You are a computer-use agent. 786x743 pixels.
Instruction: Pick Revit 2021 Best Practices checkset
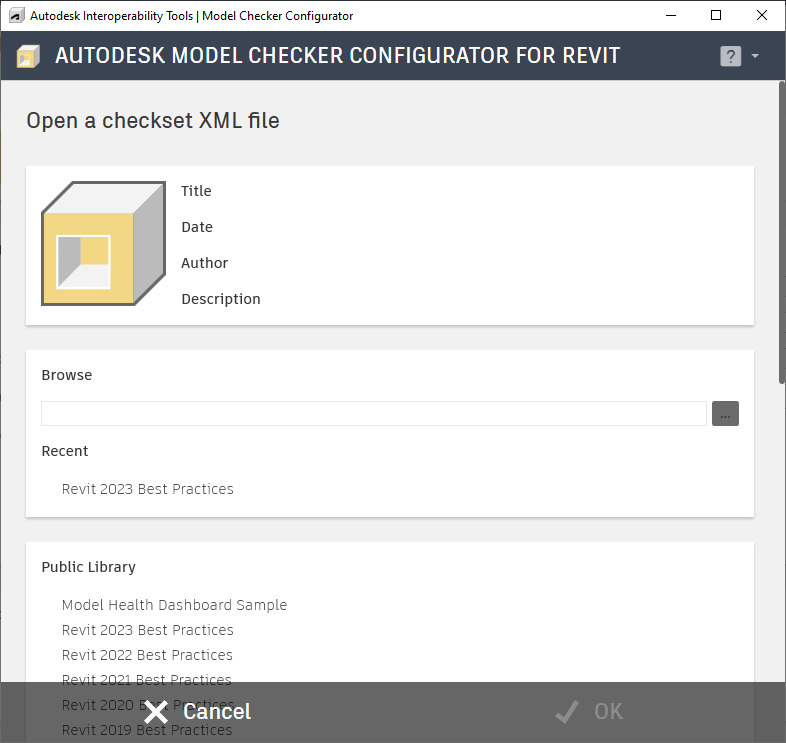point(147,679)
